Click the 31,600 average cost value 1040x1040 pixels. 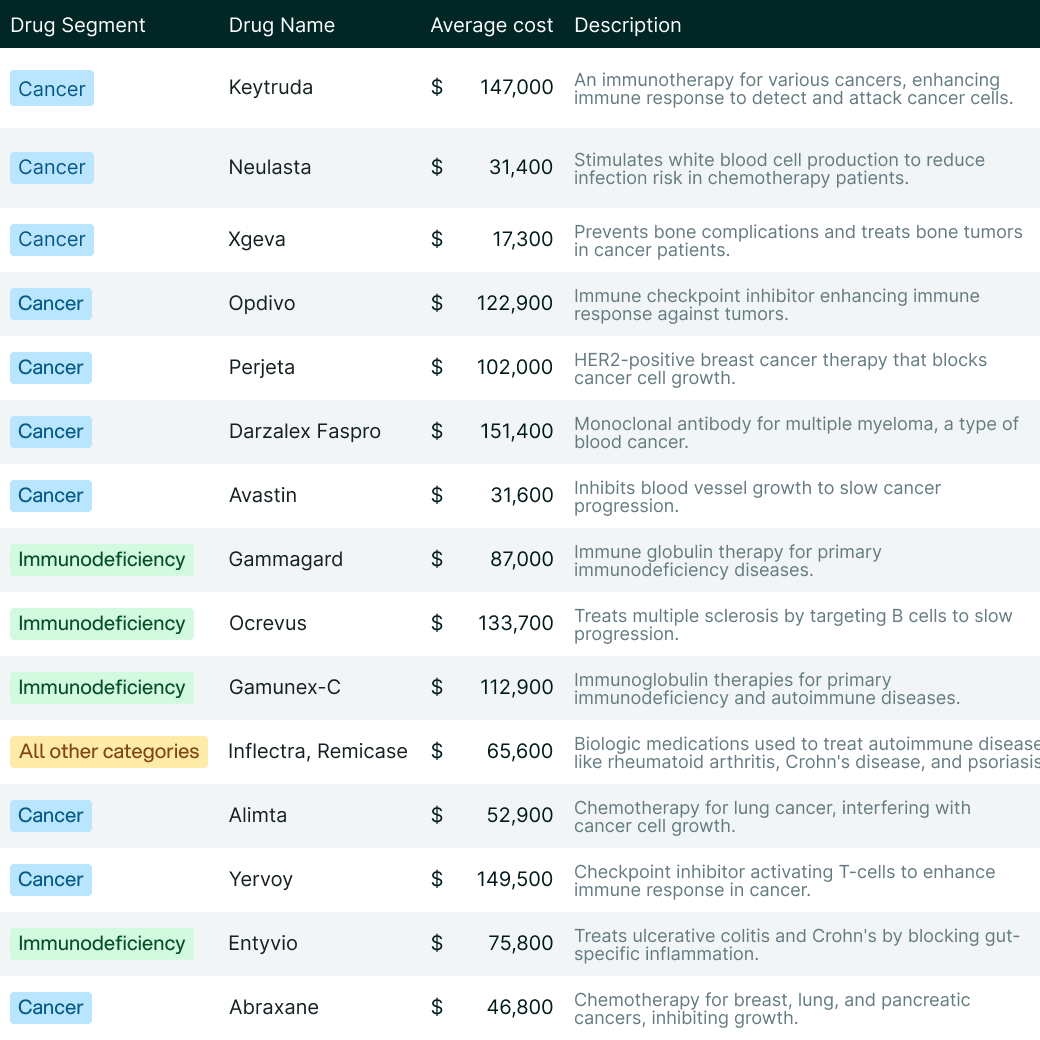coord(522,495)
